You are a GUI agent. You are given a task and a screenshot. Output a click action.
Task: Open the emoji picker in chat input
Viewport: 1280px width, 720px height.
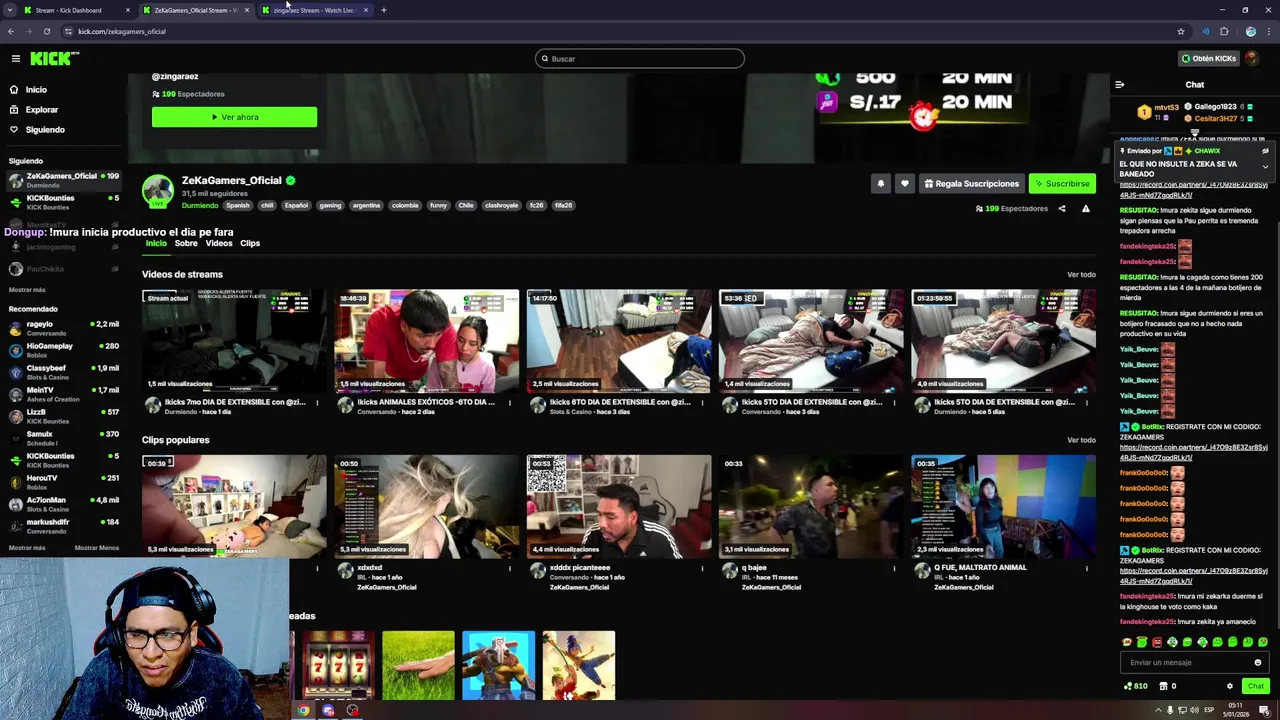(x=1258, y=663)
